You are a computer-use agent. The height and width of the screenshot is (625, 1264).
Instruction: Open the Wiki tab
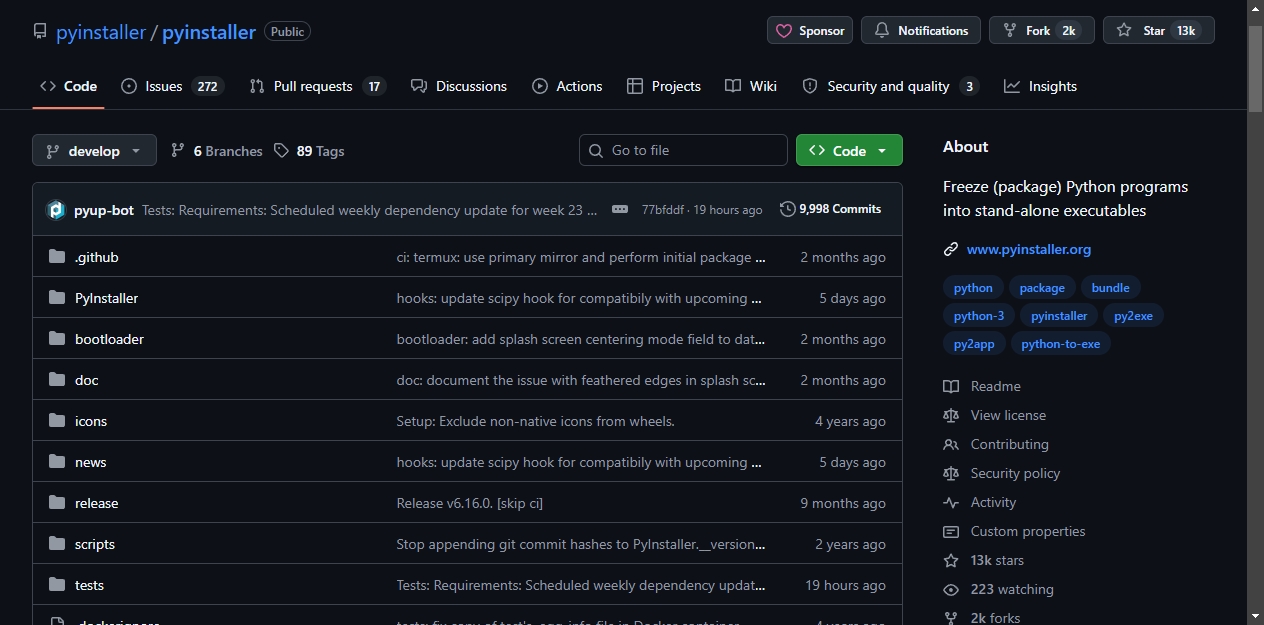[751, 86]
